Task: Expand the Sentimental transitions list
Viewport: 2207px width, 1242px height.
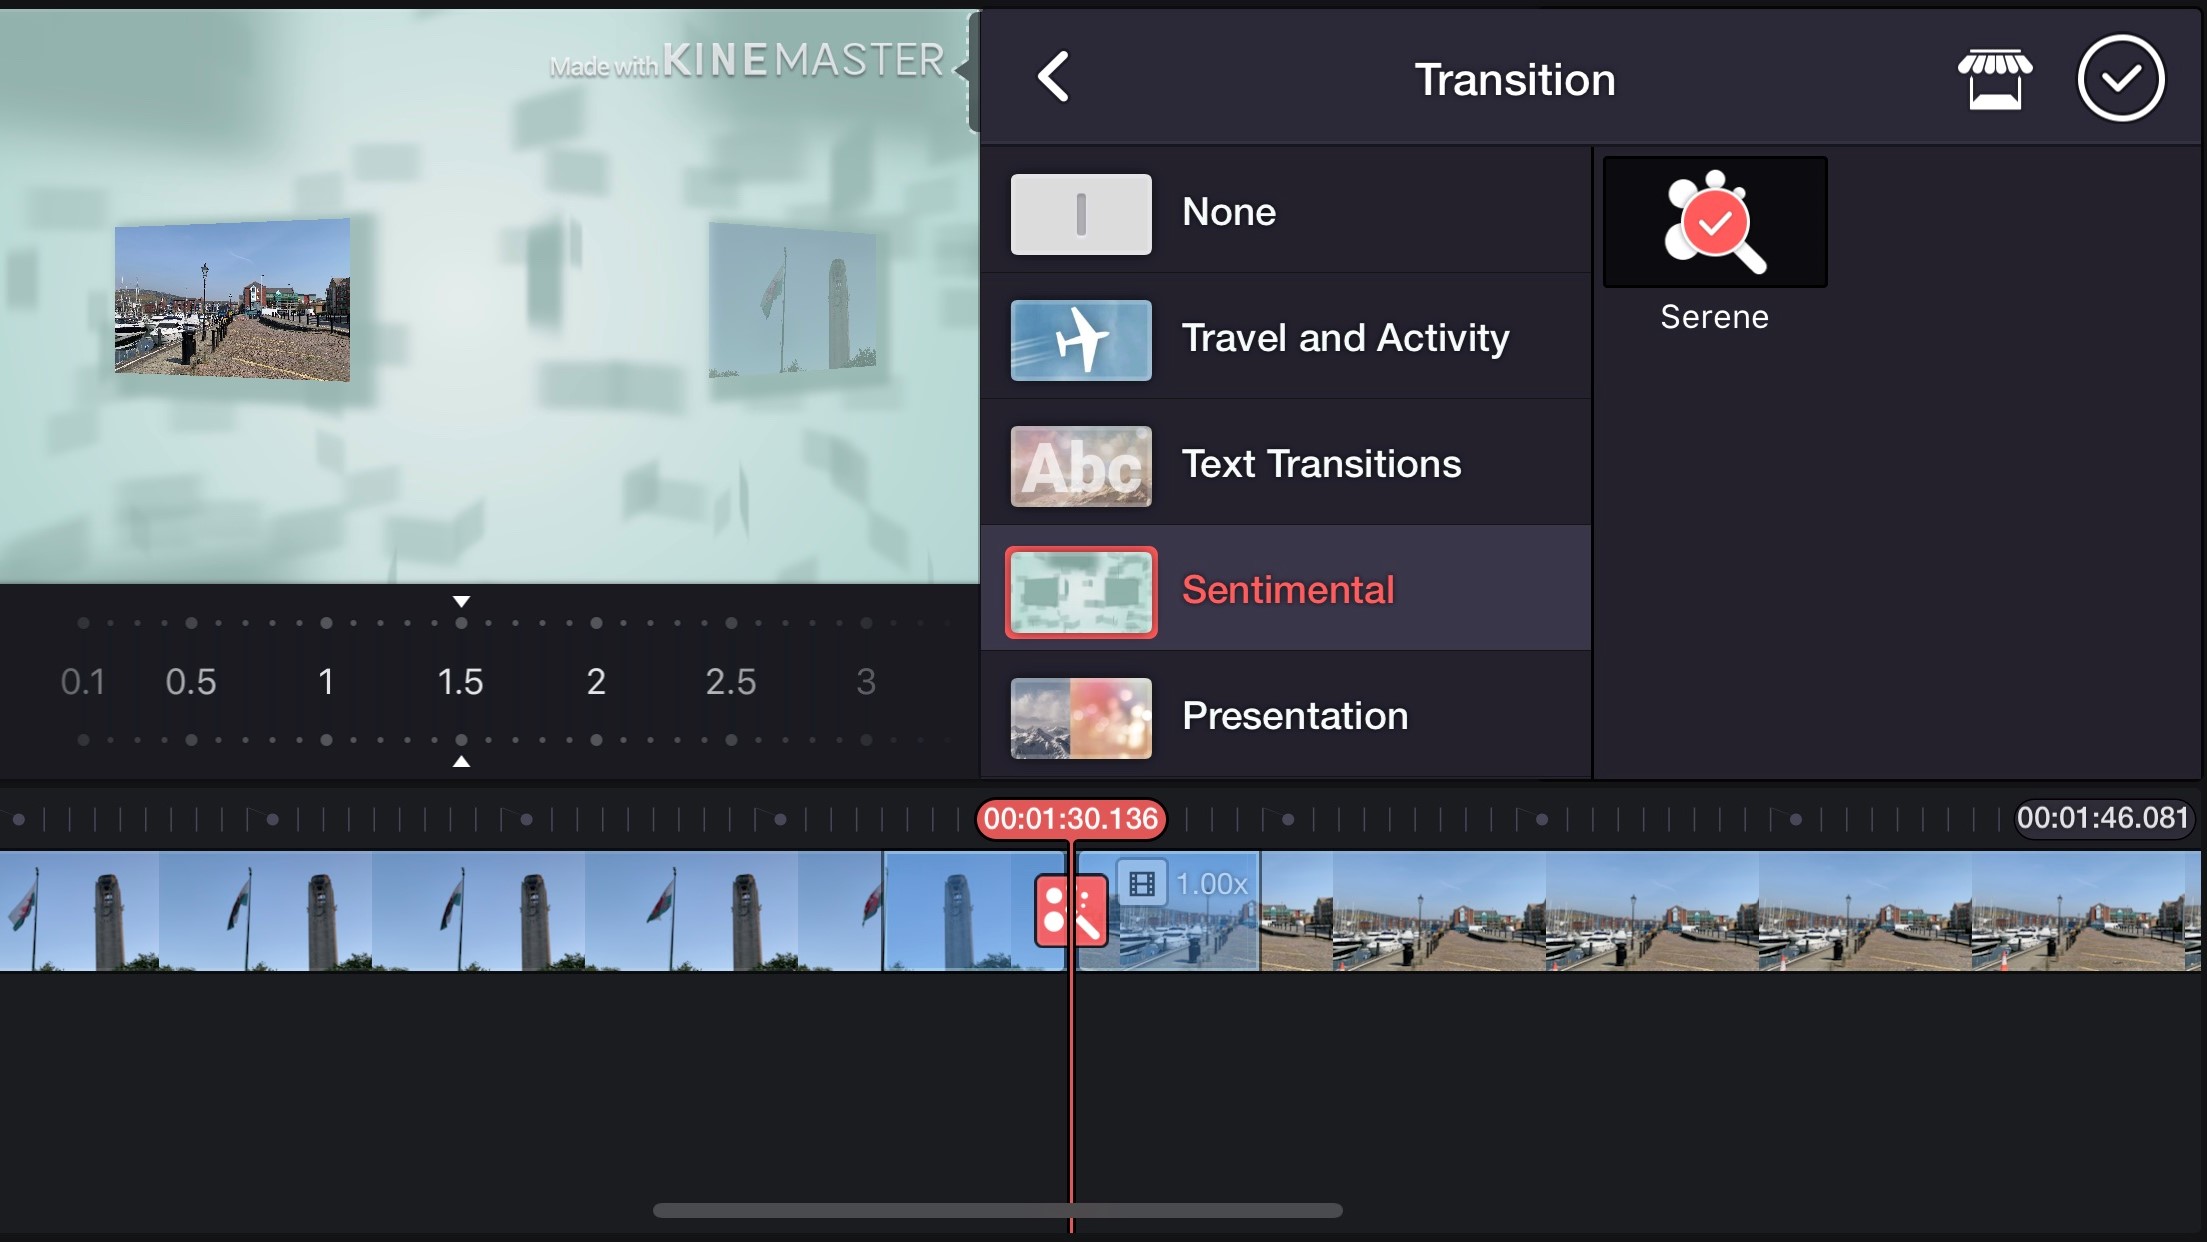Action: tap(1285, 588)
